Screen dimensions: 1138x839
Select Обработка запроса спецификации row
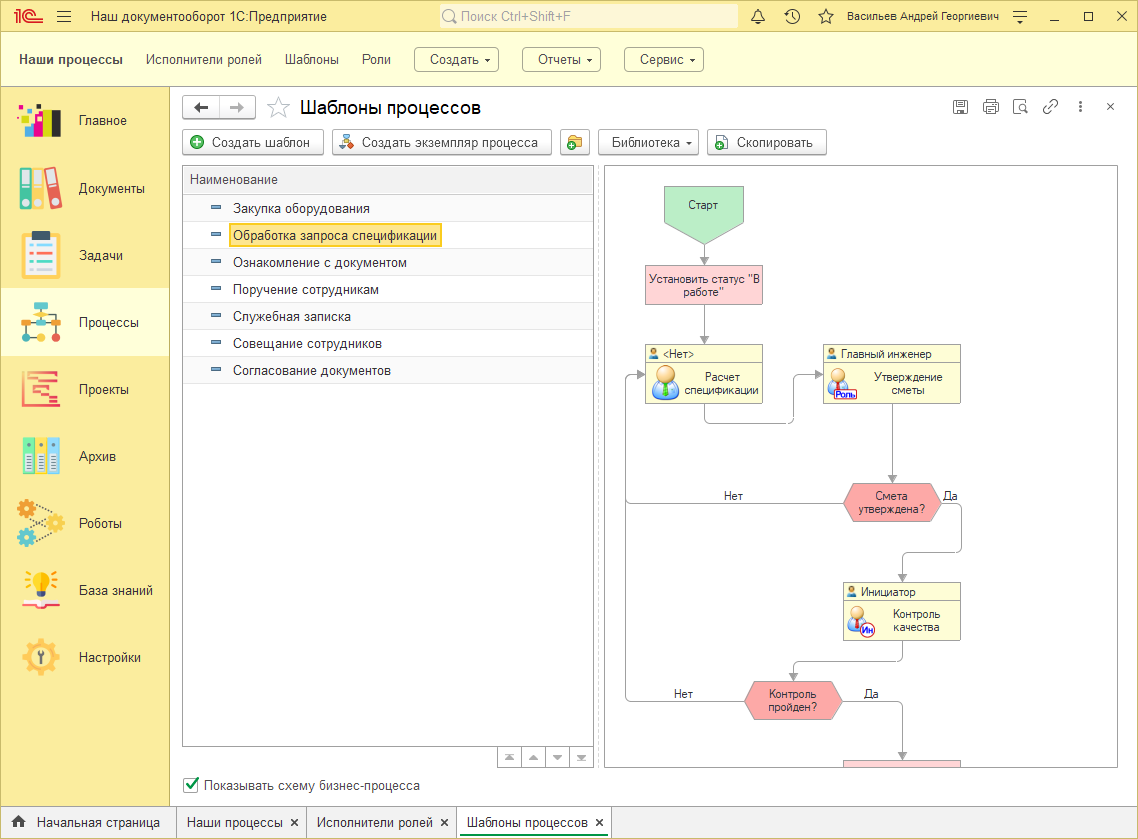388,235
